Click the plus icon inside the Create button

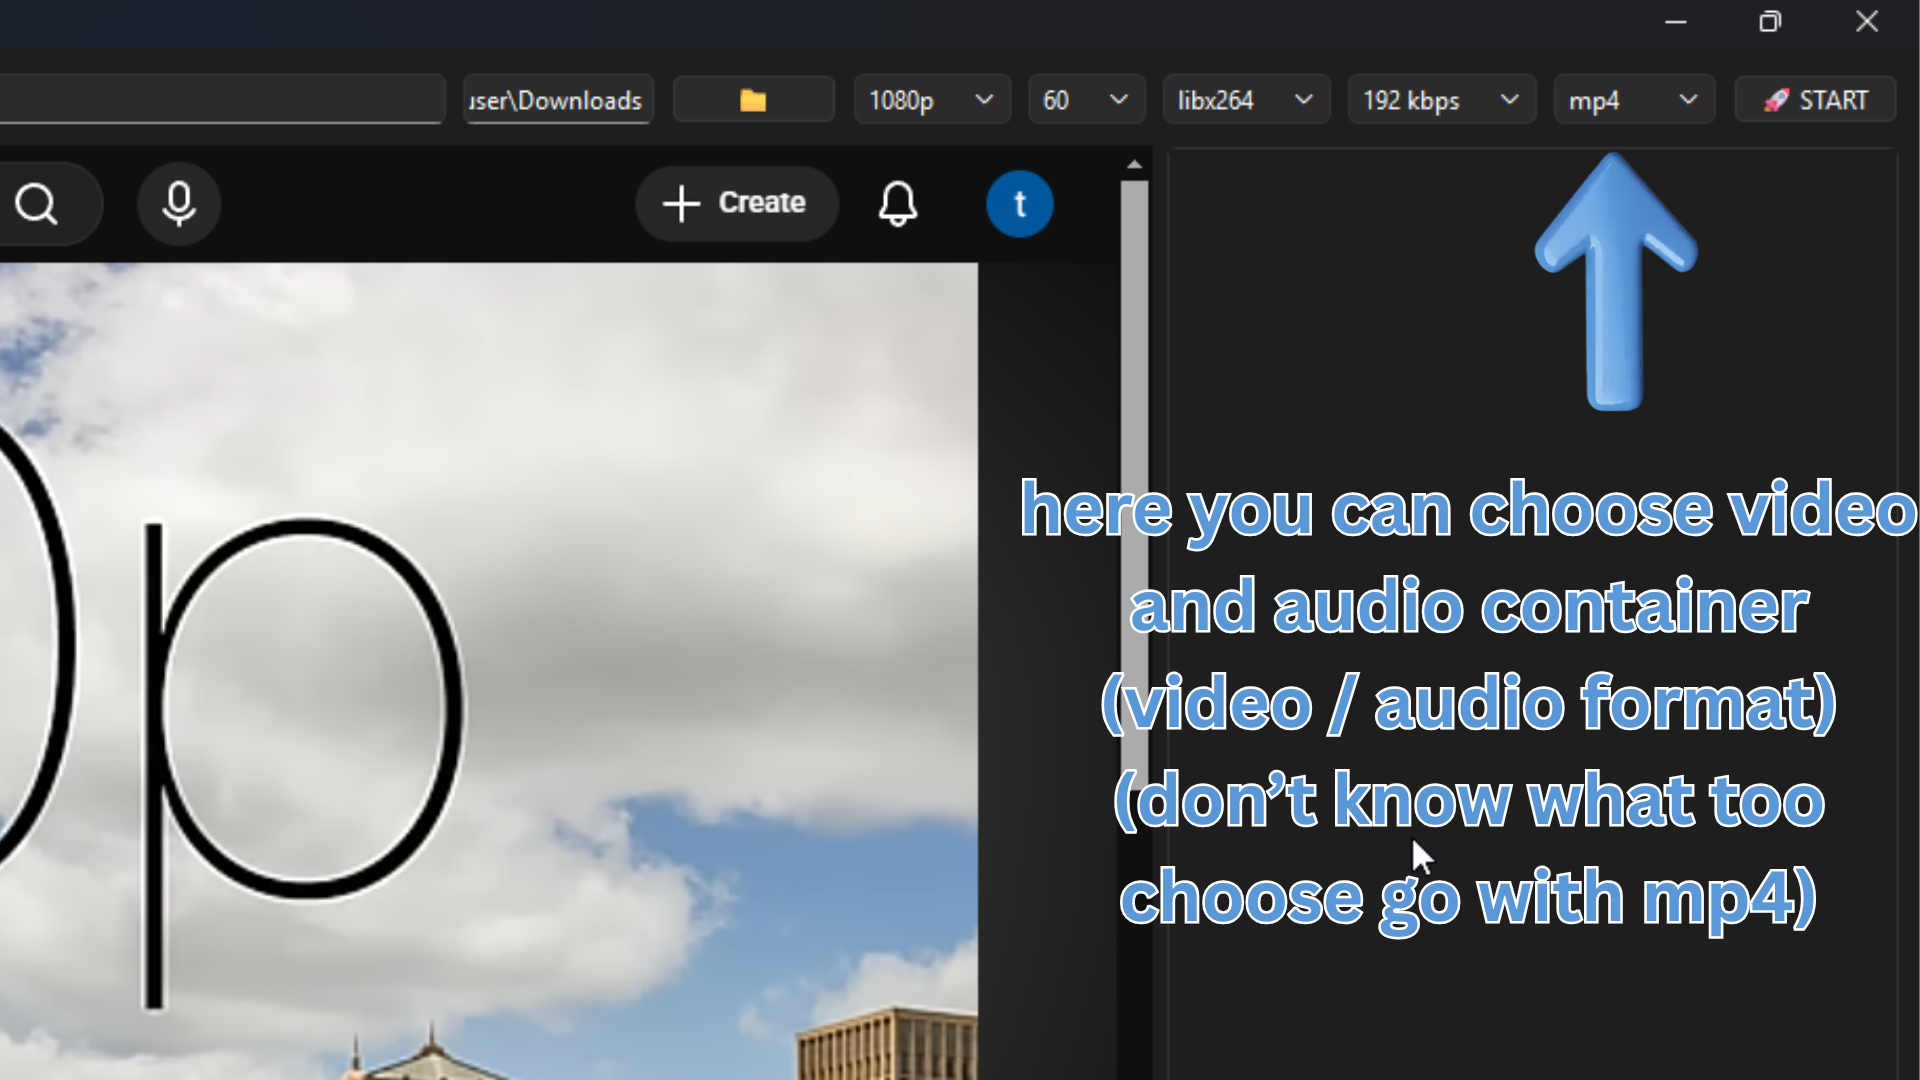tap(680, 203)
